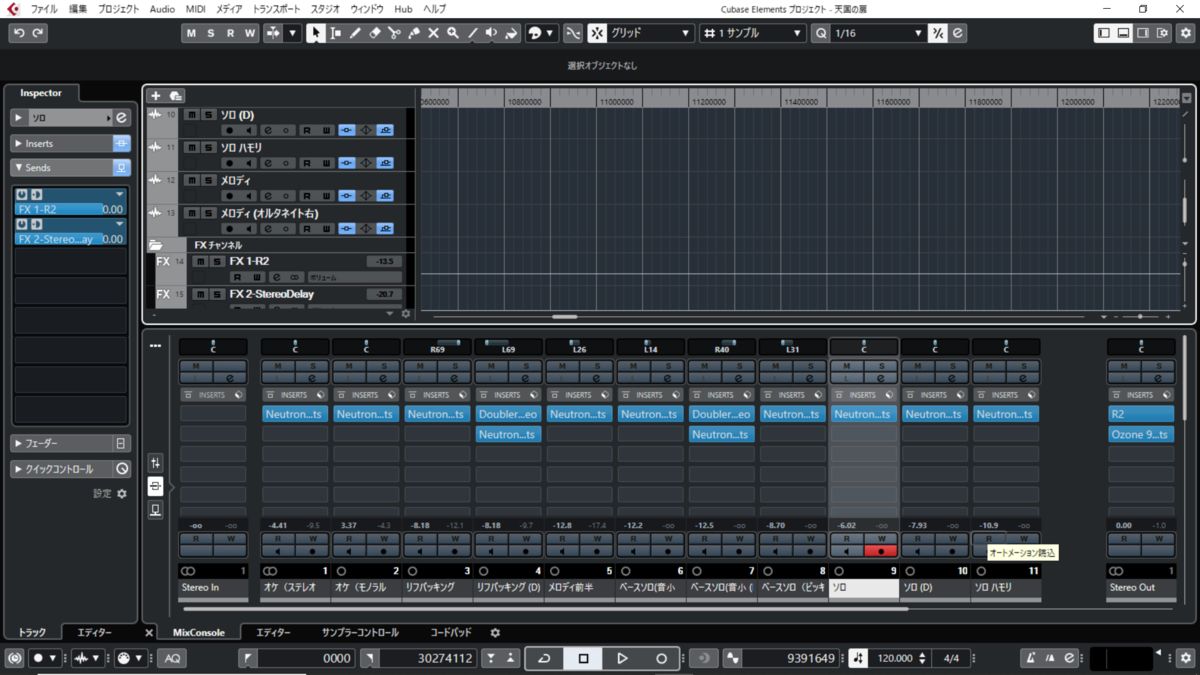Toggle the metronome click button

click(x=1030, y=658)
